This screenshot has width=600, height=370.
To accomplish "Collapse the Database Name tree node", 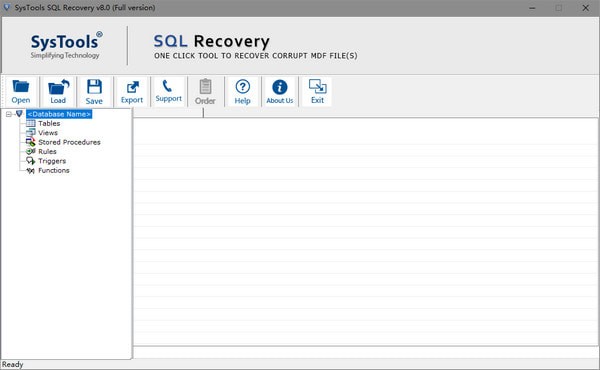I will pos(8,114).
